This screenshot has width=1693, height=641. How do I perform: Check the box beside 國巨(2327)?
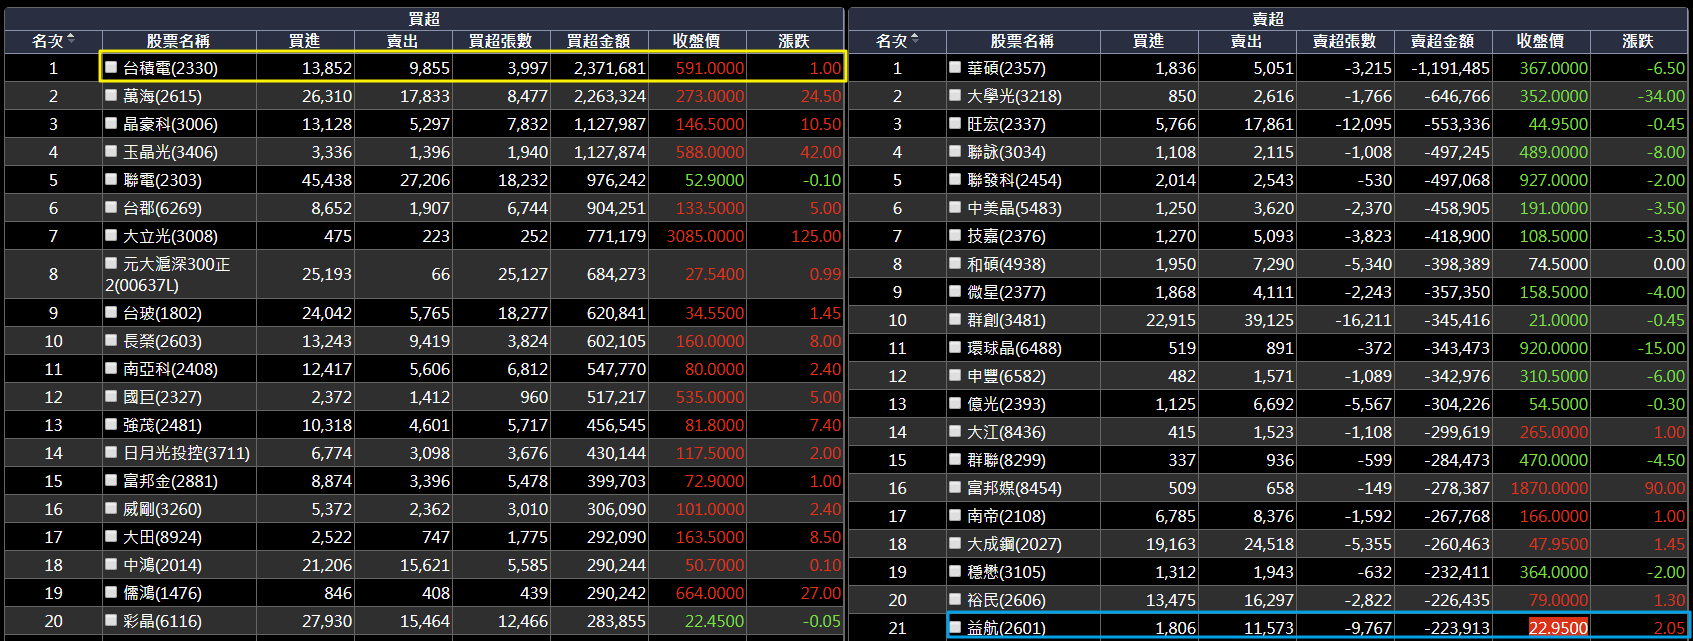tap(111, 396)
